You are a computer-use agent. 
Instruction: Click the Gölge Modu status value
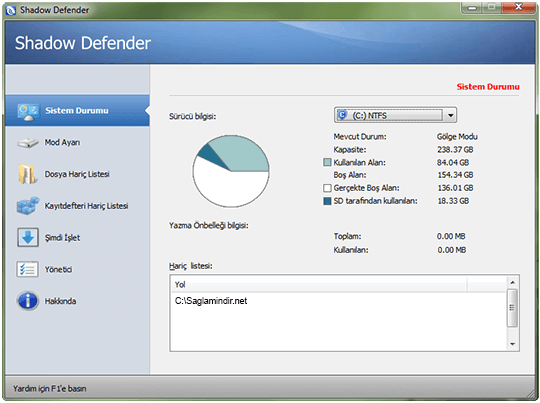[x=457, y=137]
